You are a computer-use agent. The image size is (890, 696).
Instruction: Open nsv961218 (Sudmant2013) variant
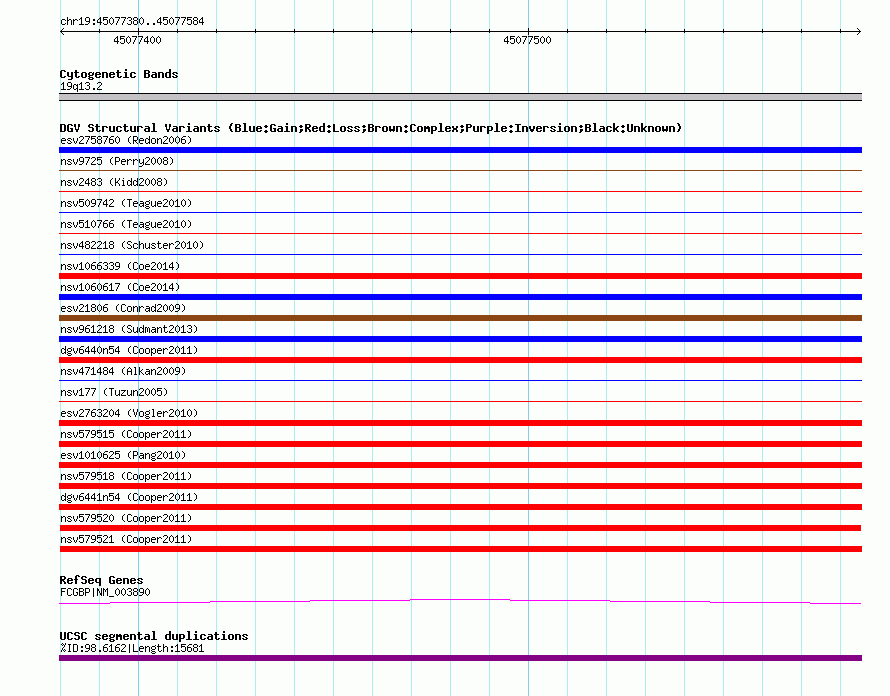click(x=129, y=329)
